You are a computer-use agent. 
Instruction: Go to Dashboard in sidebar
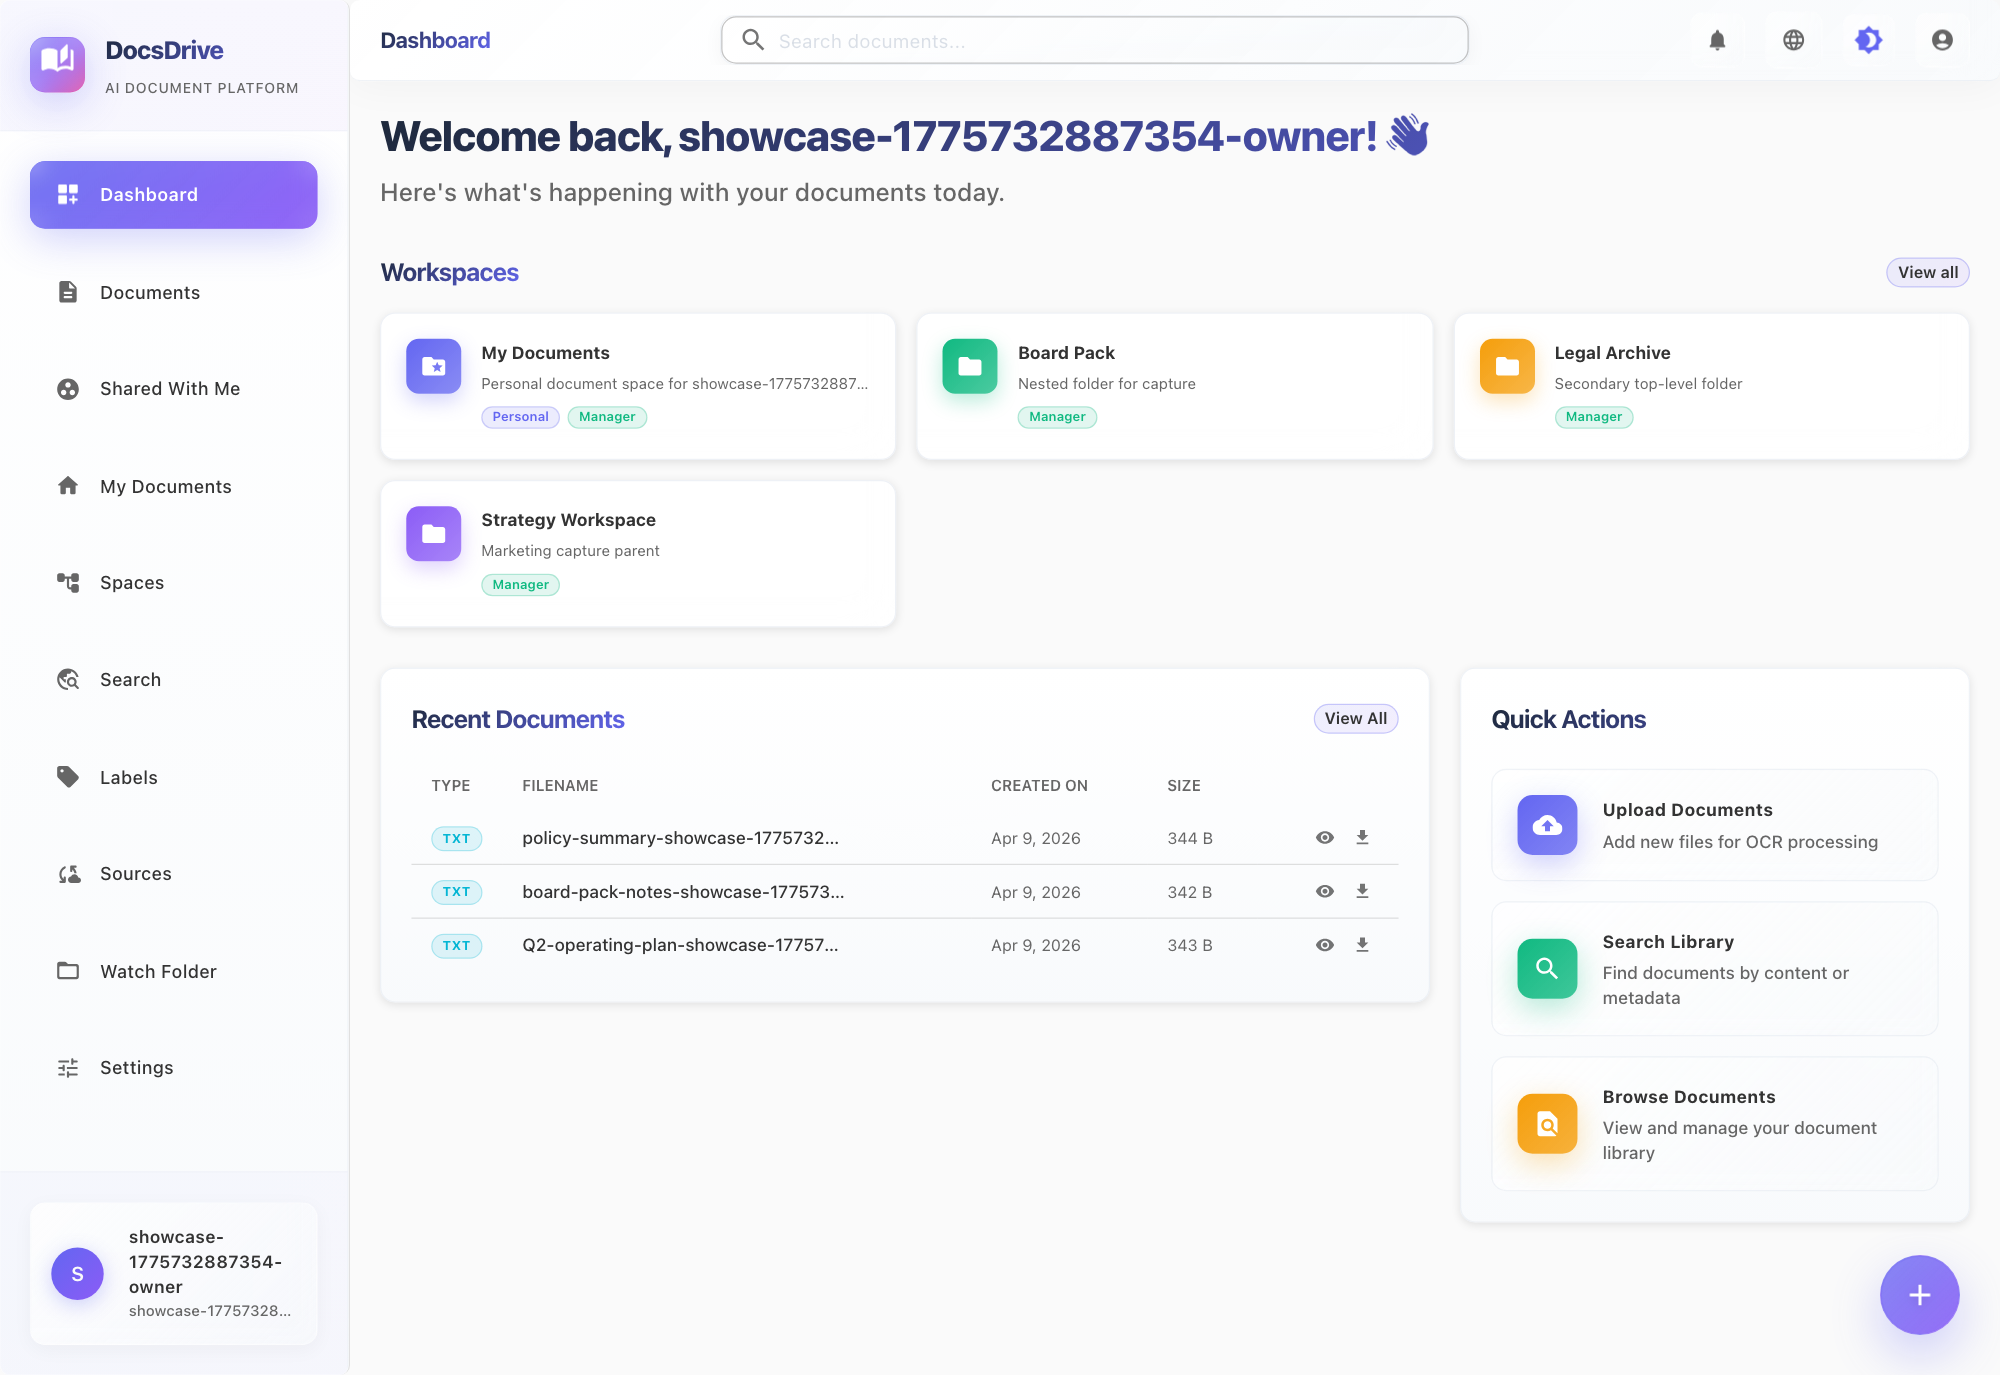174,195
